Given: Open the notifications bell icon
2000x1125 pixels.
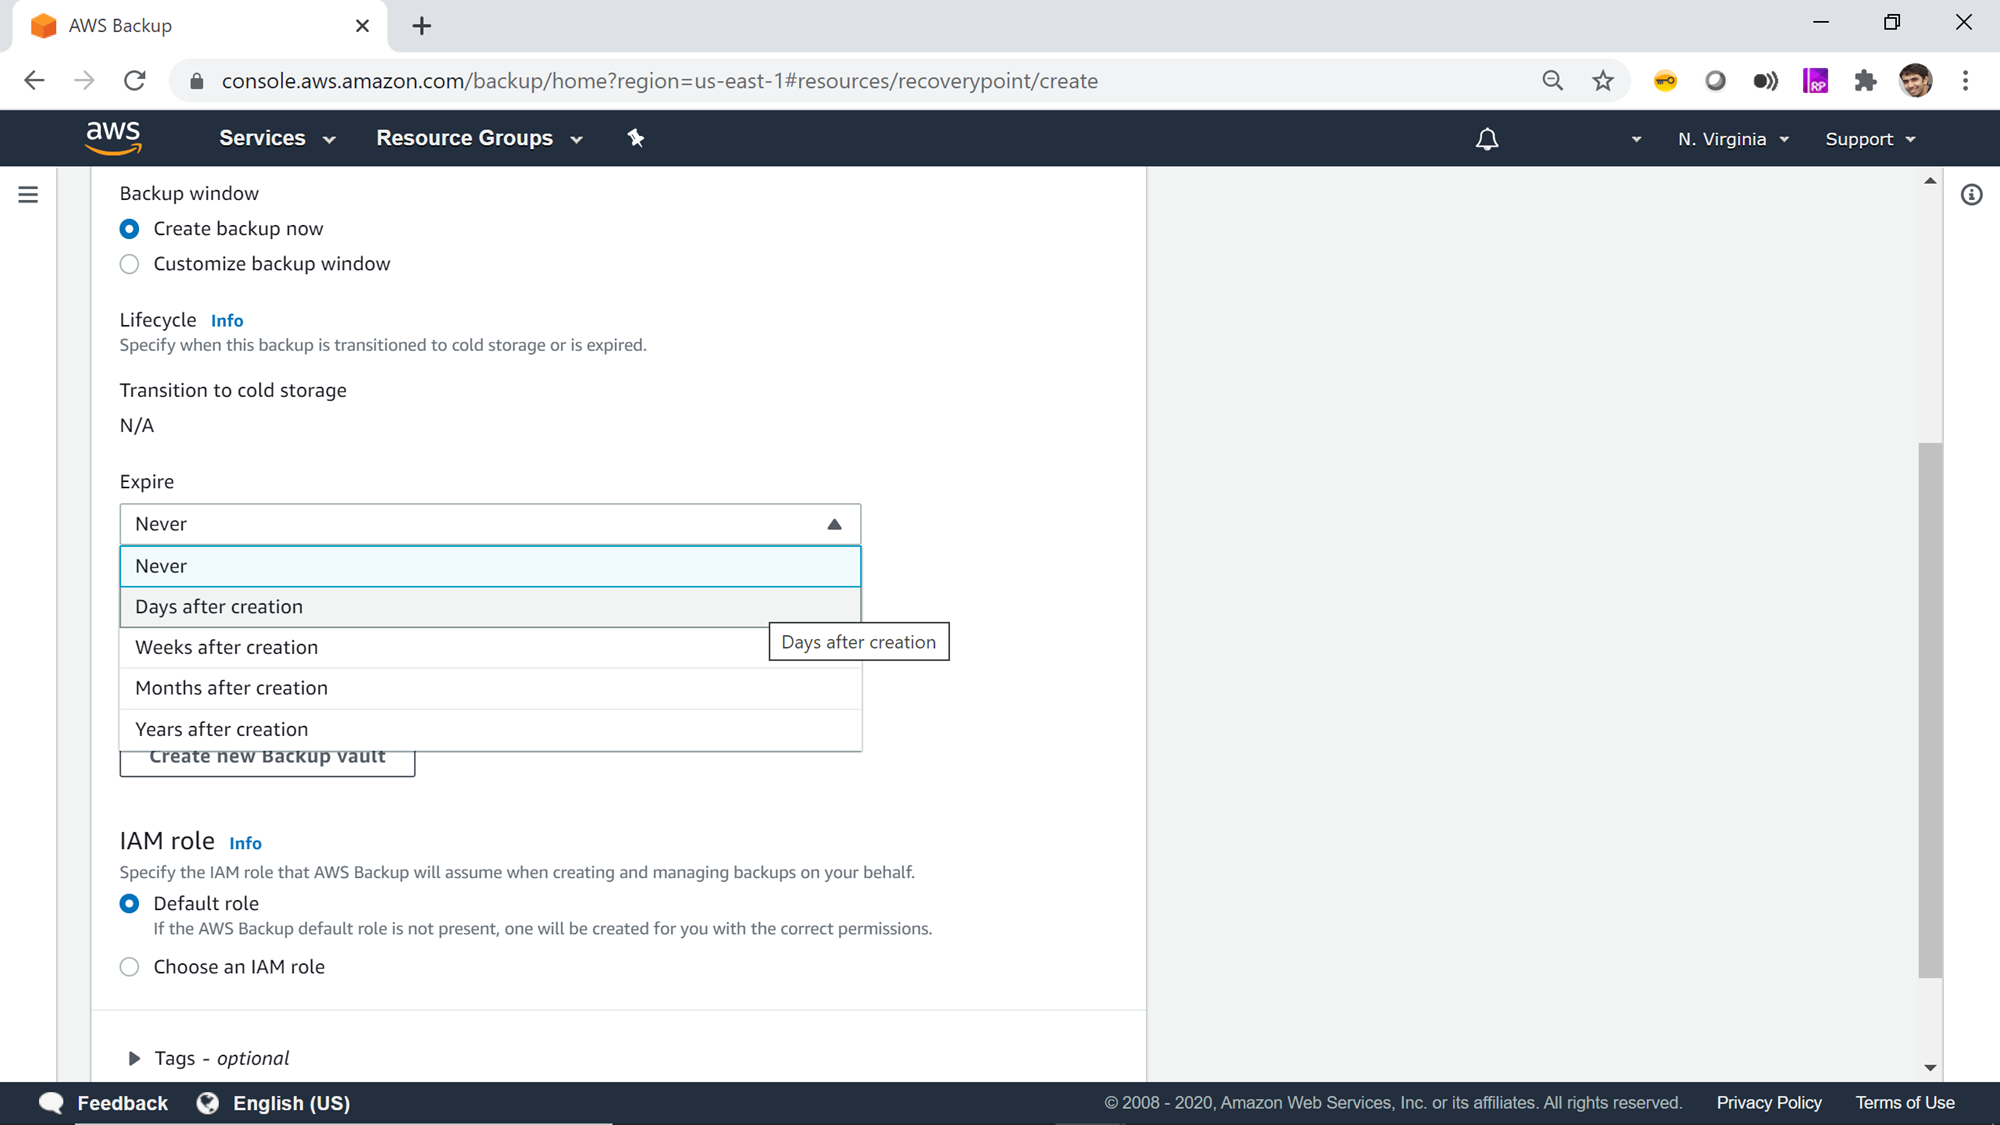Looking at the screenshot, I should (x=1487, y=139).
